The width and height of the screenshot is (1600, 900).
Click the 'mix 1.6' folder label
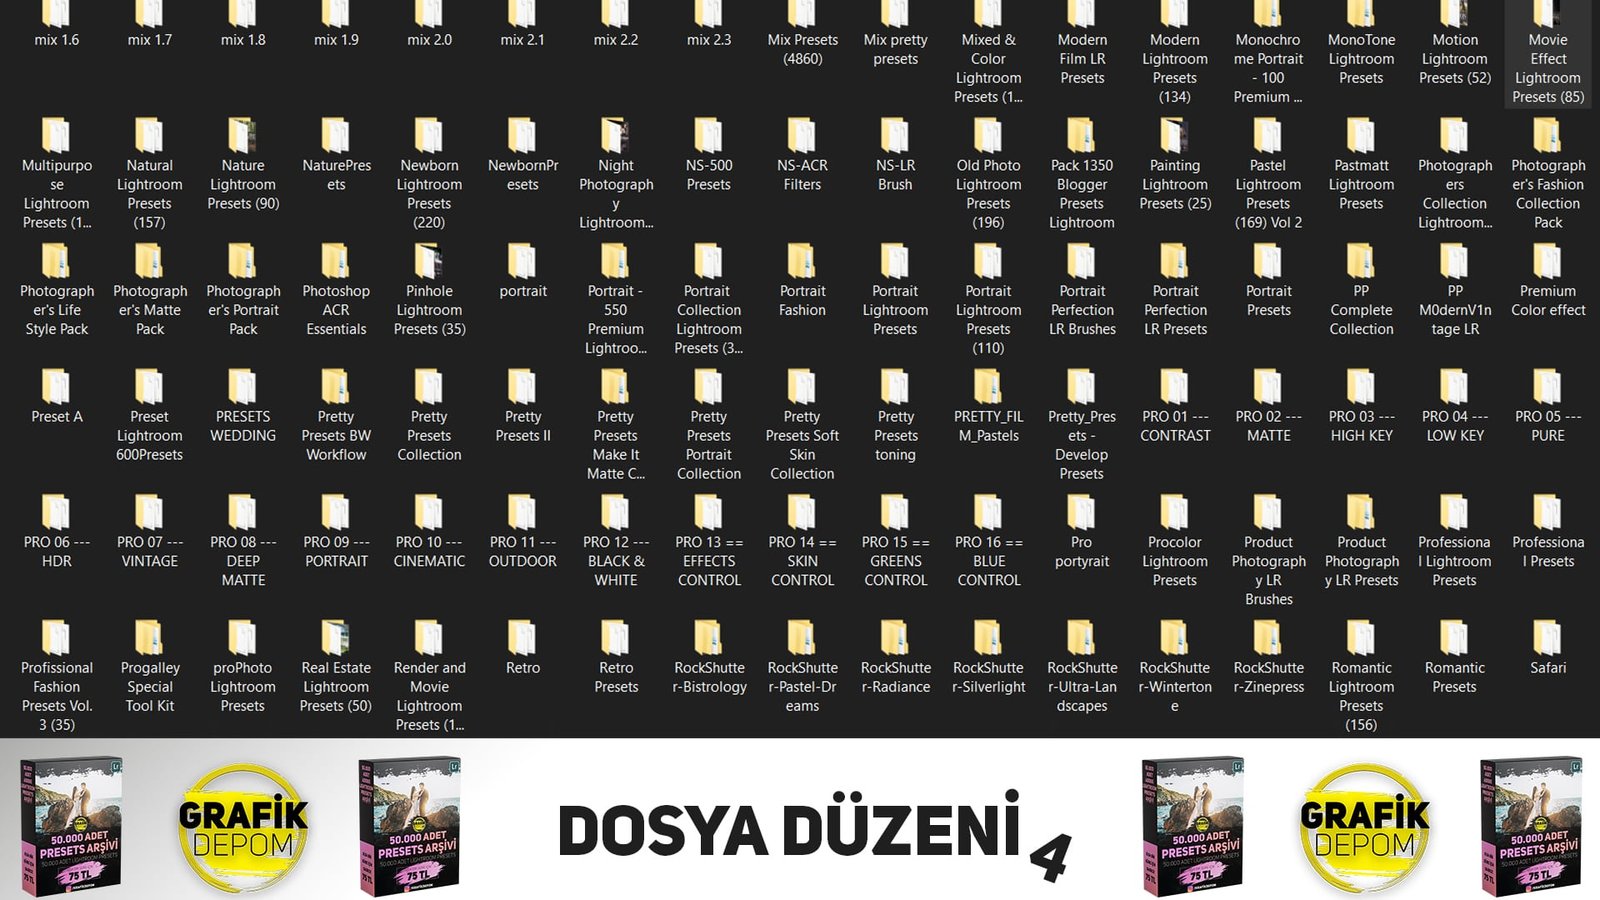pyautogui.click(x=56, y=40)
